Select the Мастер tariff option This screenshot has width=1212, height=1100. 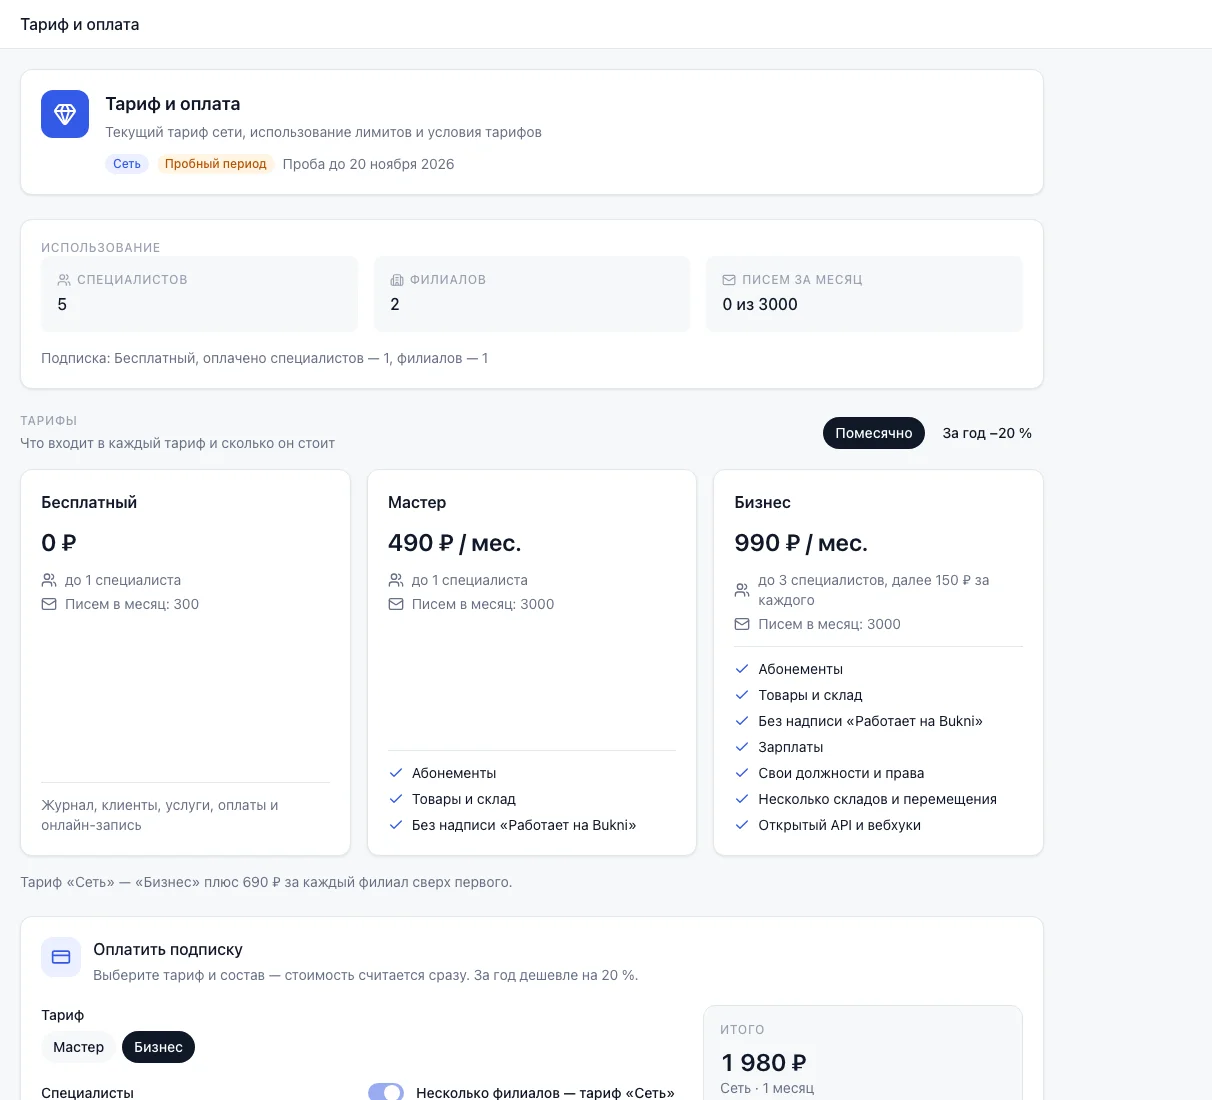(79, 1047)
